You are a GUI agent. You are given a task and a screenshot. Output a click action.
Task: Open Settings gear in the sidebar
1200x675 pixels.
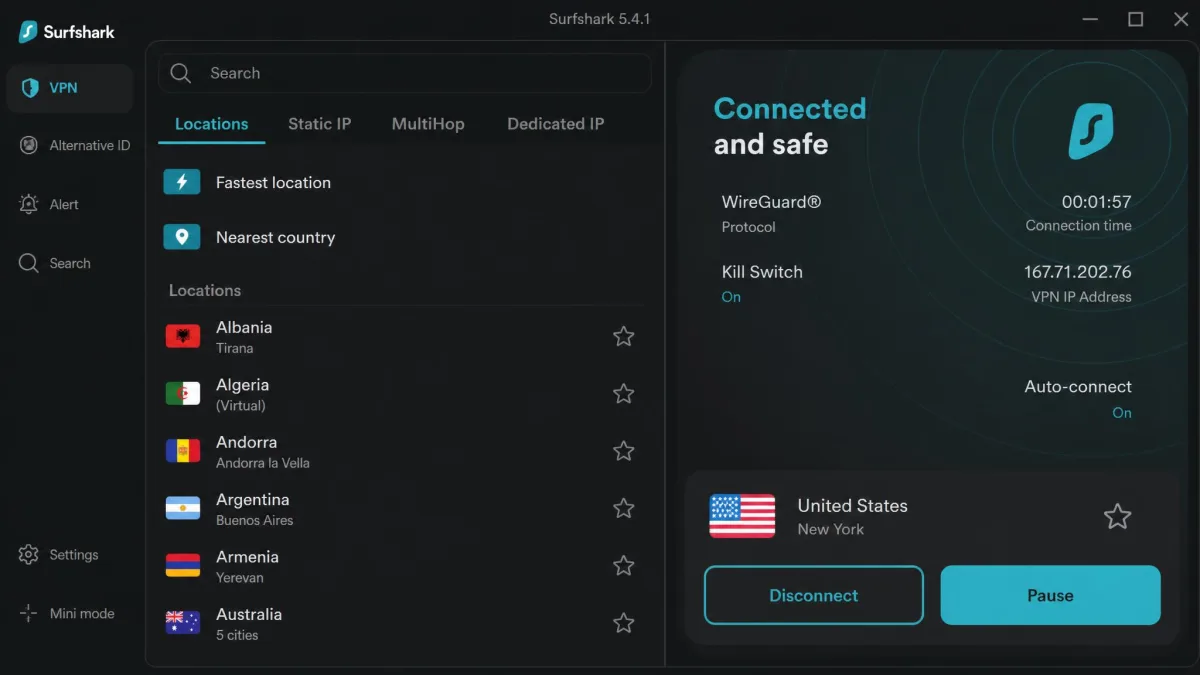coord(29,555)
